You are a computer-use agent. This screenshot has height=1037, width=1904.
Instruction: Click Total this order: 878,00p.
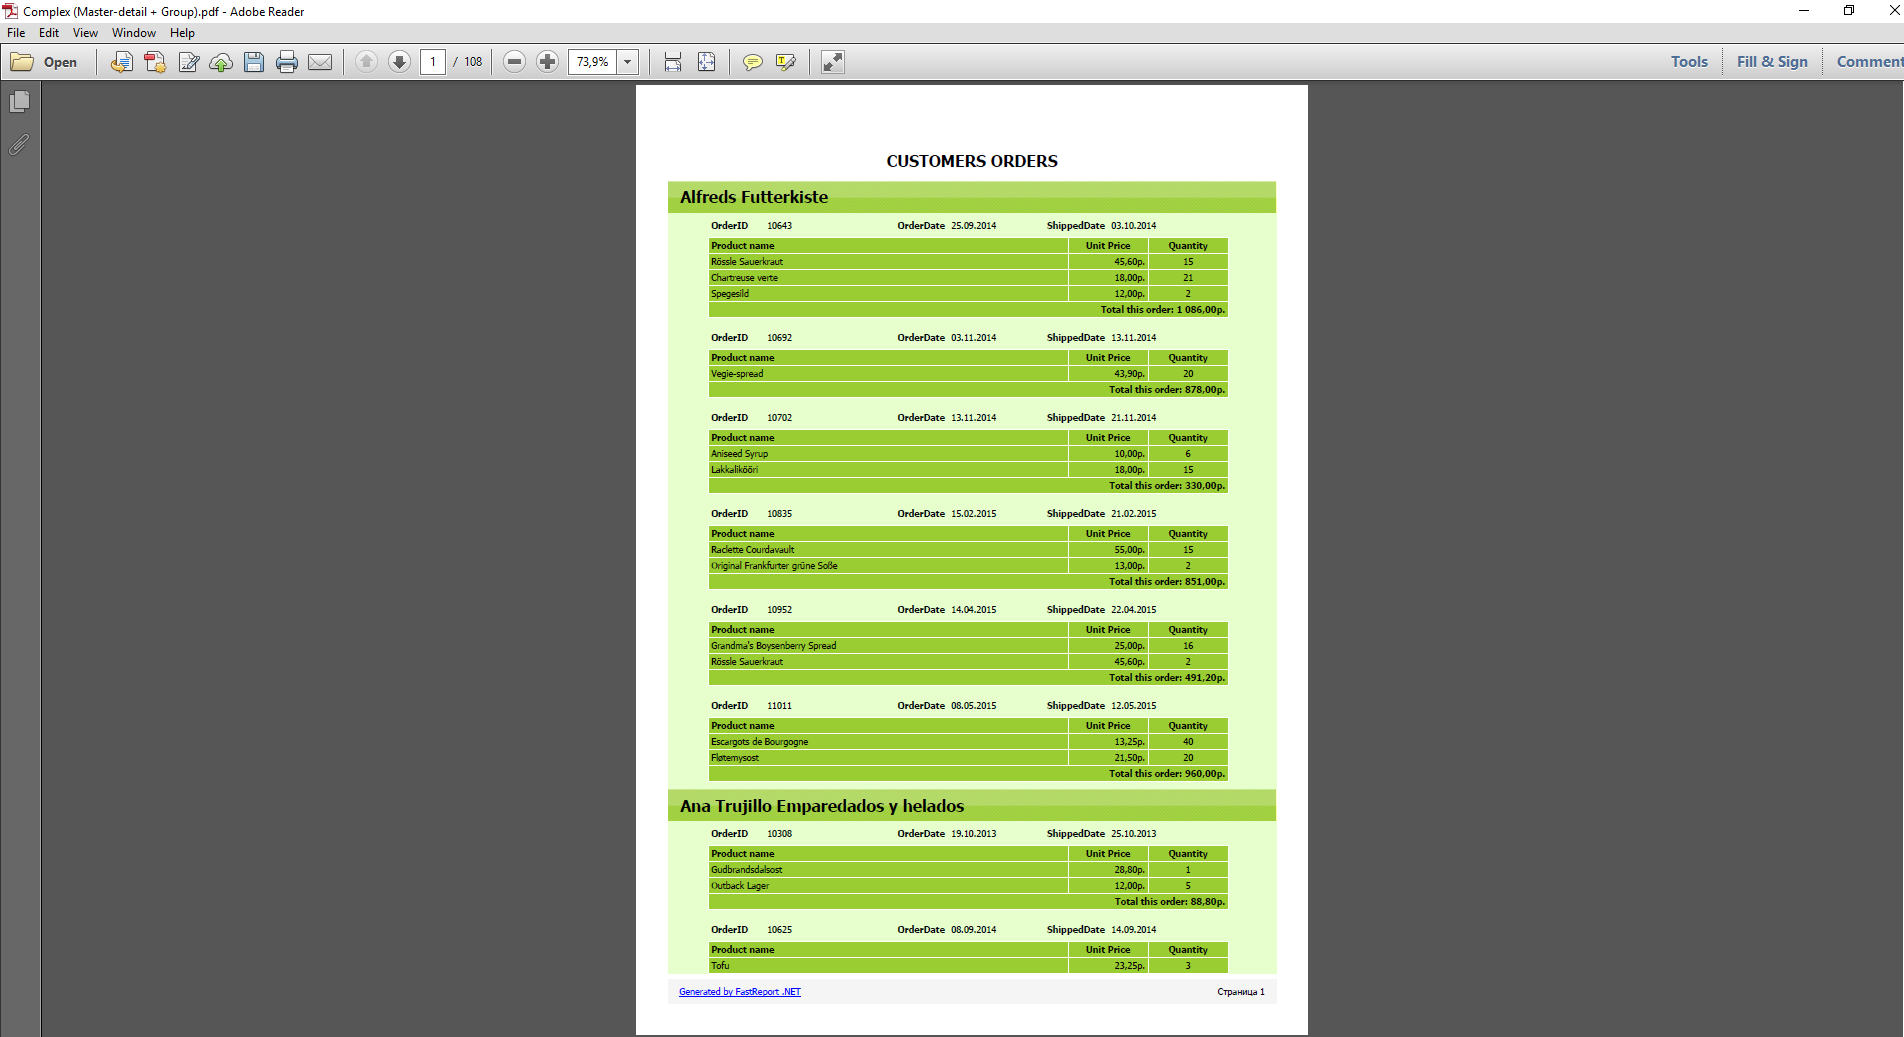[1167, 390]
